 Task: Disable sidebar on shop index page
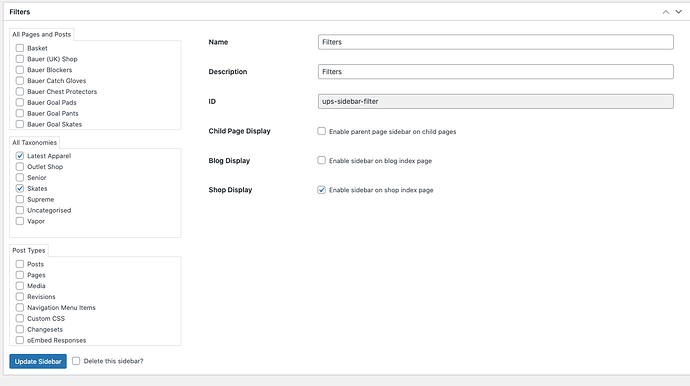pyautogui.click(x=322, y=190)
